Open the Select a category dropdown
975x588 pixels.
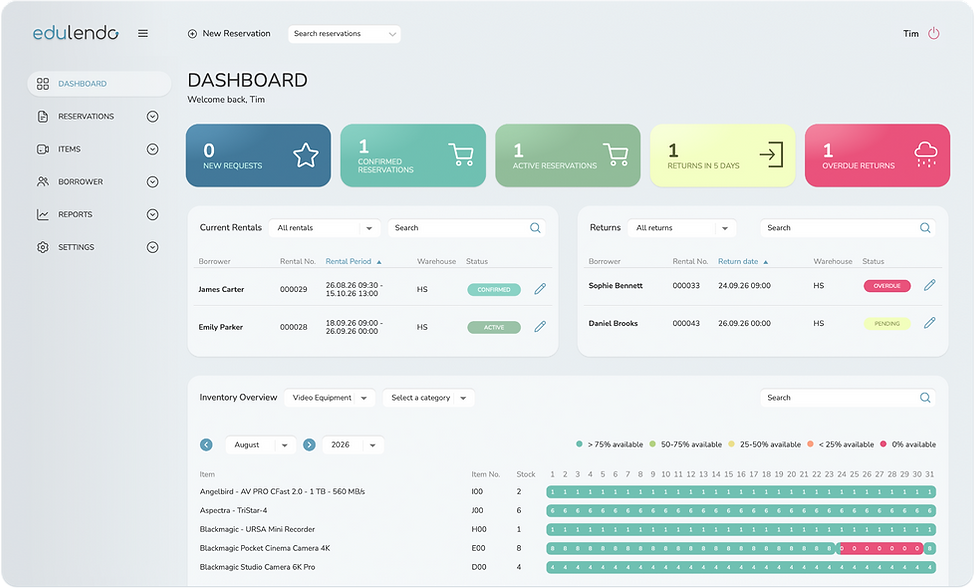pyautogui.click(x=428, y=398)
